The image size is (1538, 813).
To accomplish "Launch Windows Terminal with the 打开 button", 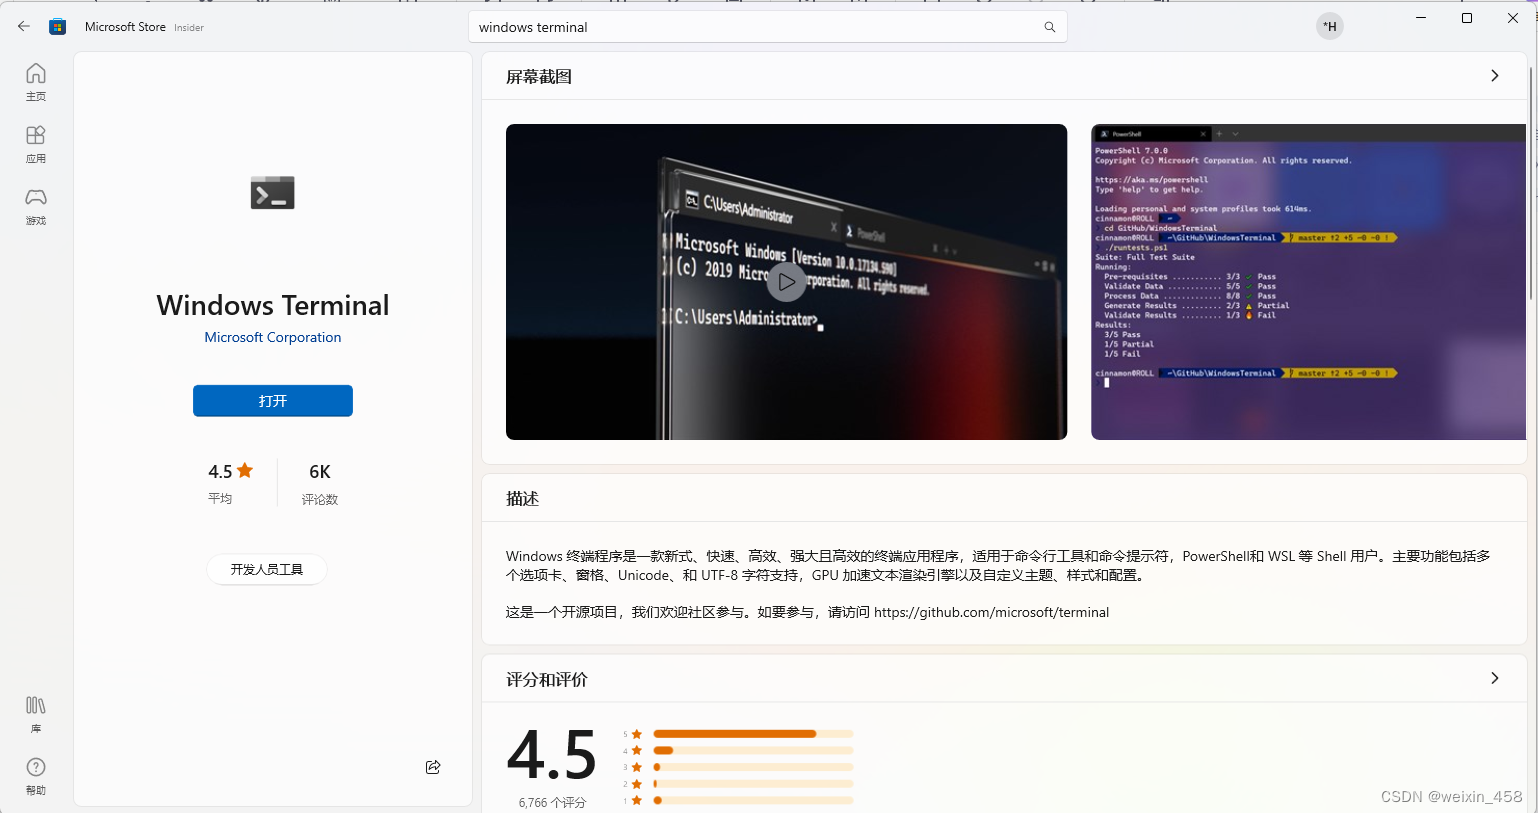I will [x=272, y=400].
